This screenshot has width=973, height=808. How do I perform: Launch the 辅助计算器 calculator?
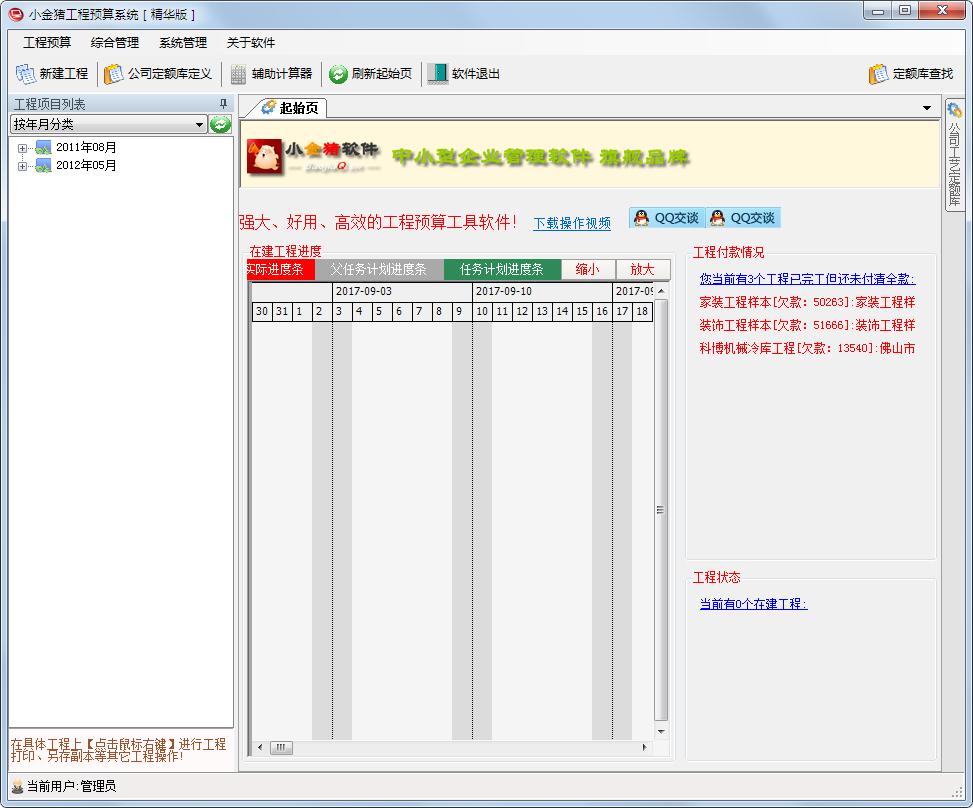(x=272, y=74)
